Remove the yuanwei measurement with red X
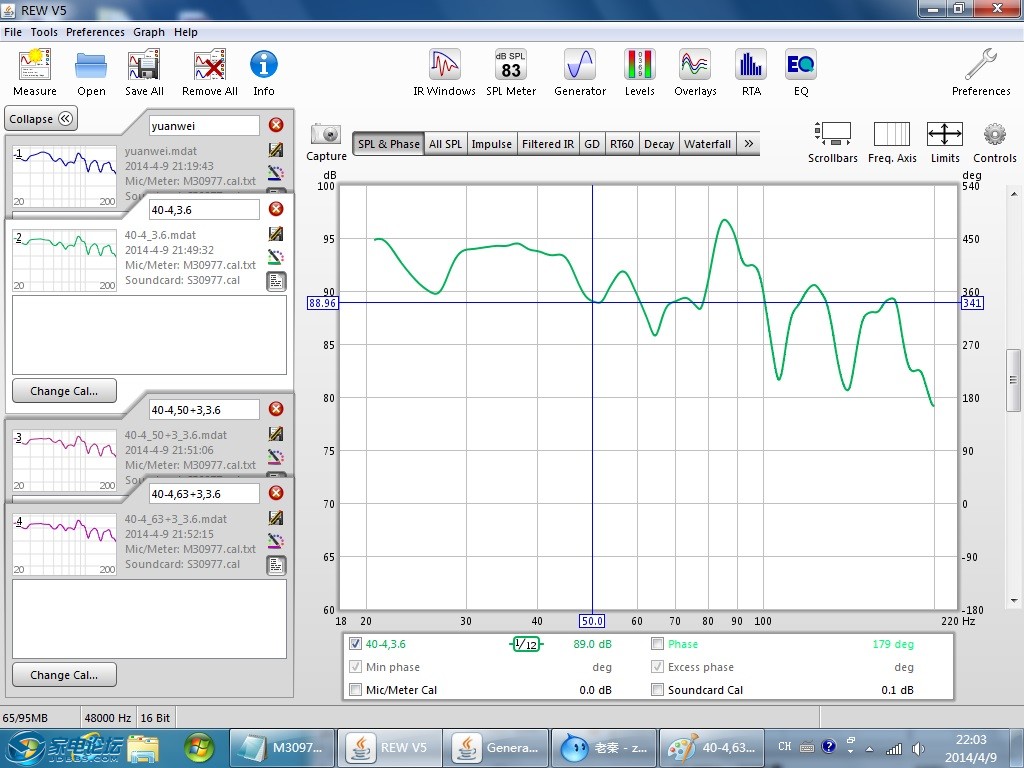Viewport: 1024px width, 768px height. pos(276,125)
